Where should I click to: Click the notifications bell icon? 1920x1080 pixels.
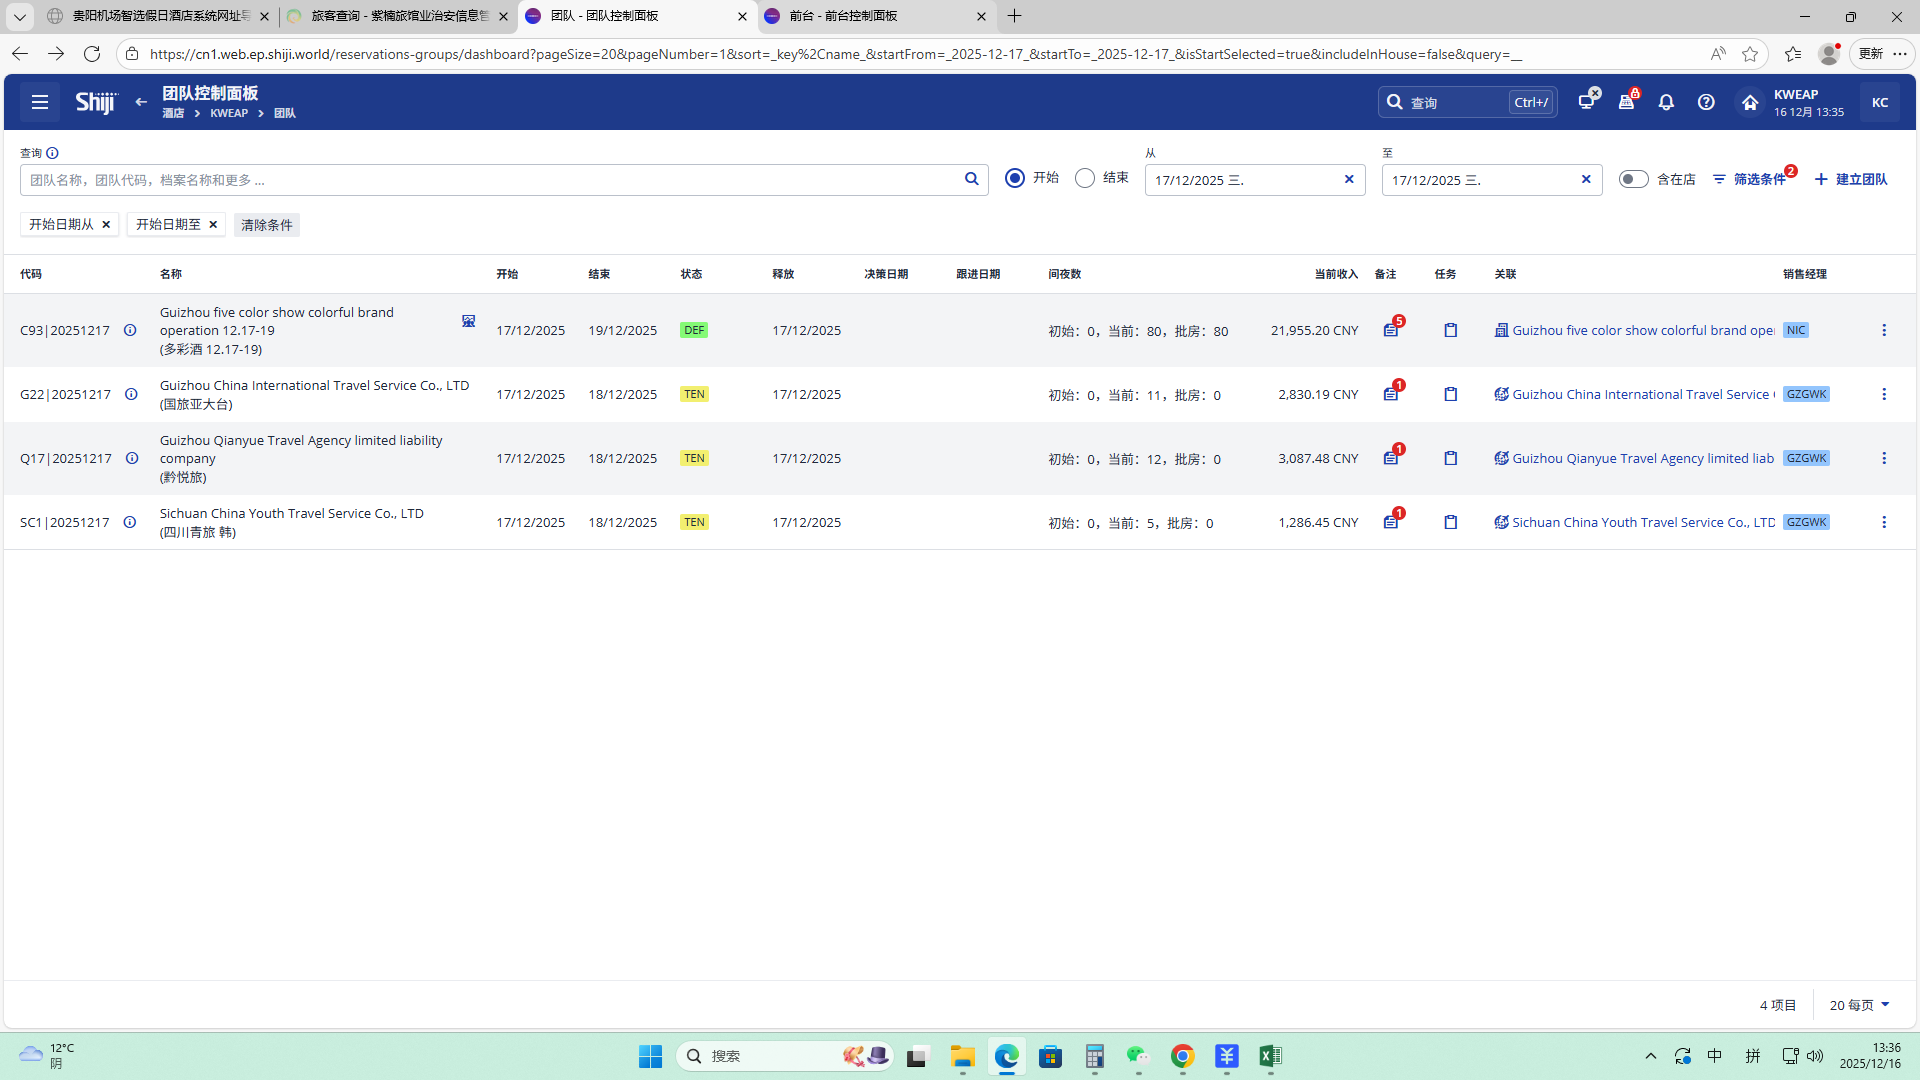pos(1666,102)
